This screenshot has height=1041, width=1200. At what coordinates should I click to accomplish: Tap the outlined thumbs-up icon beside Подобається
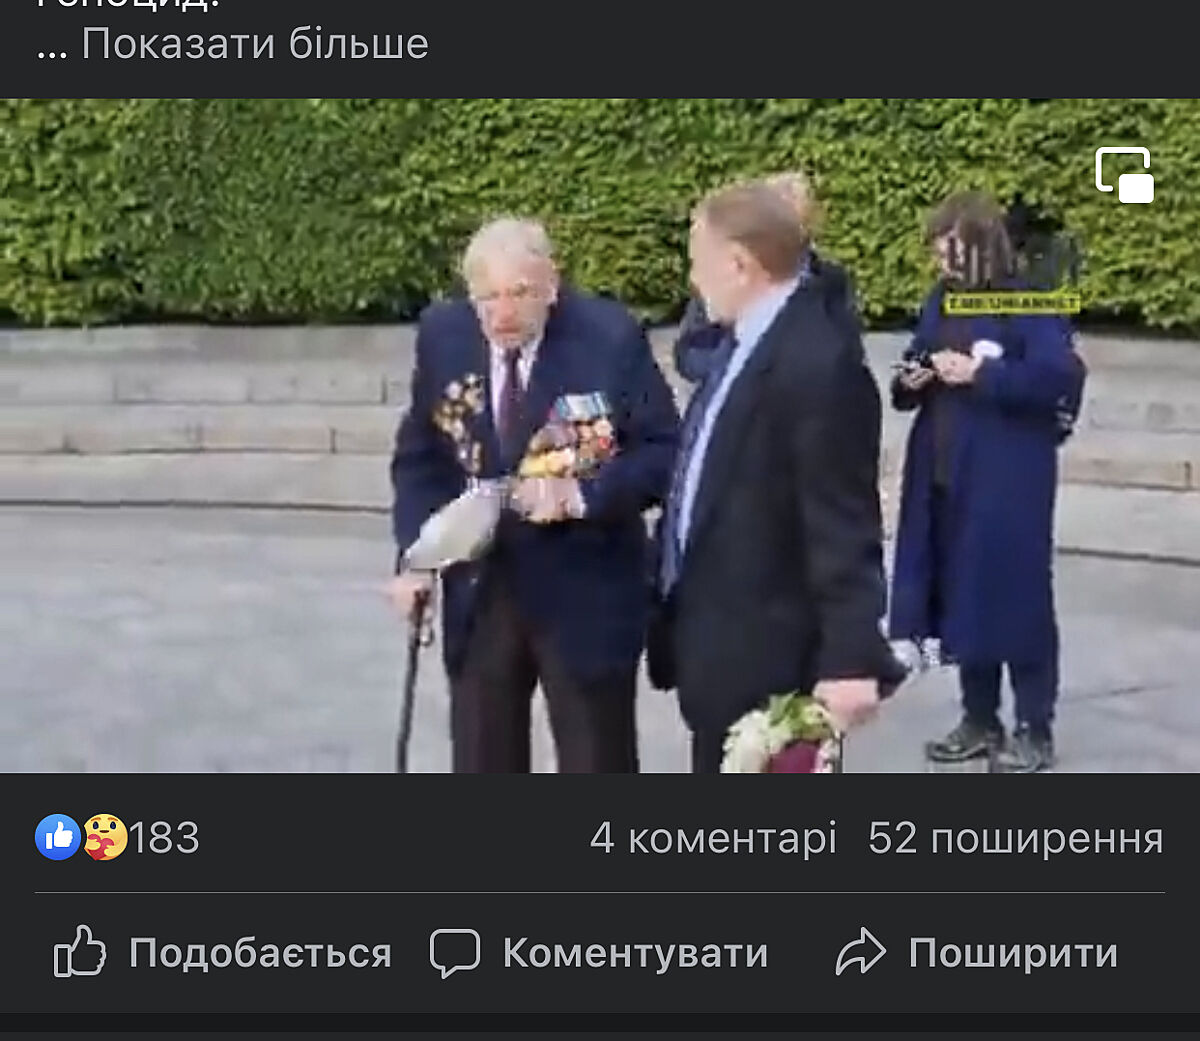pyautogui.click(x=80, y=951)
